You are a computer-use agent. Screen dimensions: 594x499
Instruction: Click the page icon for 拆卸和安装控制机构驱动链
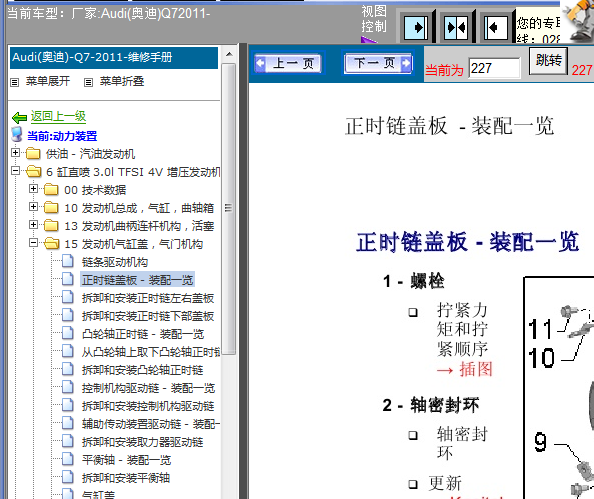[68, 405]
